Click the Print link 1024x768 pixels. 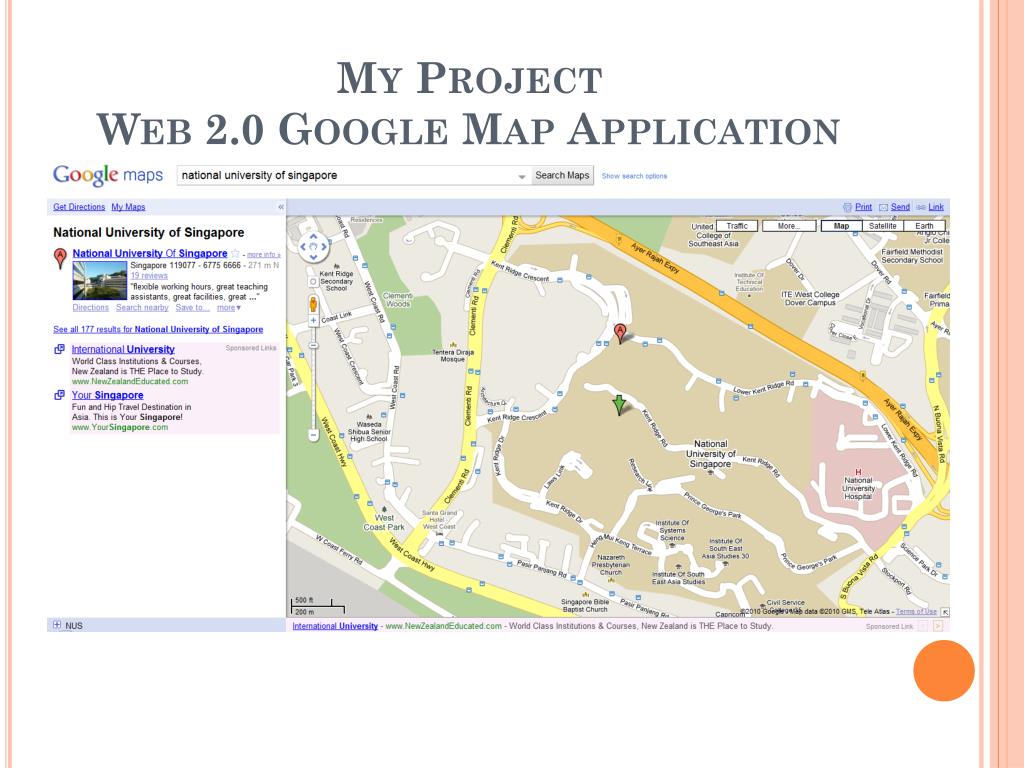[863, 207]
